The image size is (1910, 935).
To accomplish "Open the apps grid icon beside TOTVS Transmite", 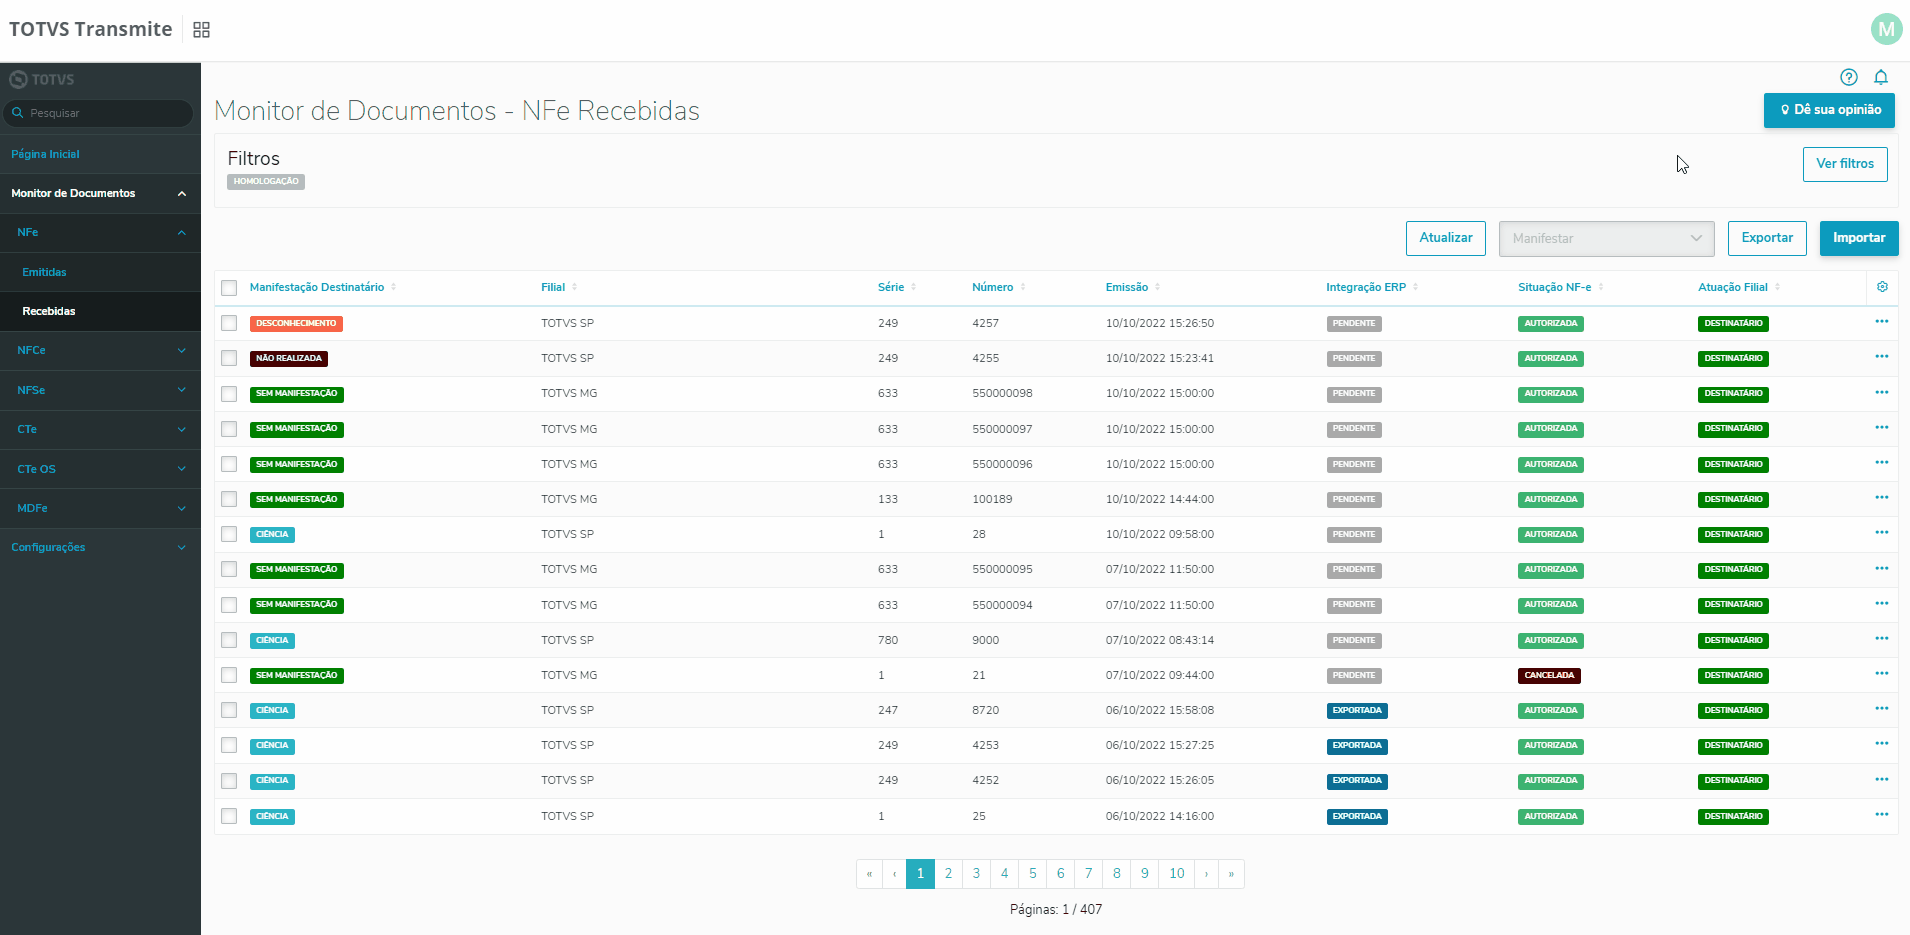I will coord(201,30).
